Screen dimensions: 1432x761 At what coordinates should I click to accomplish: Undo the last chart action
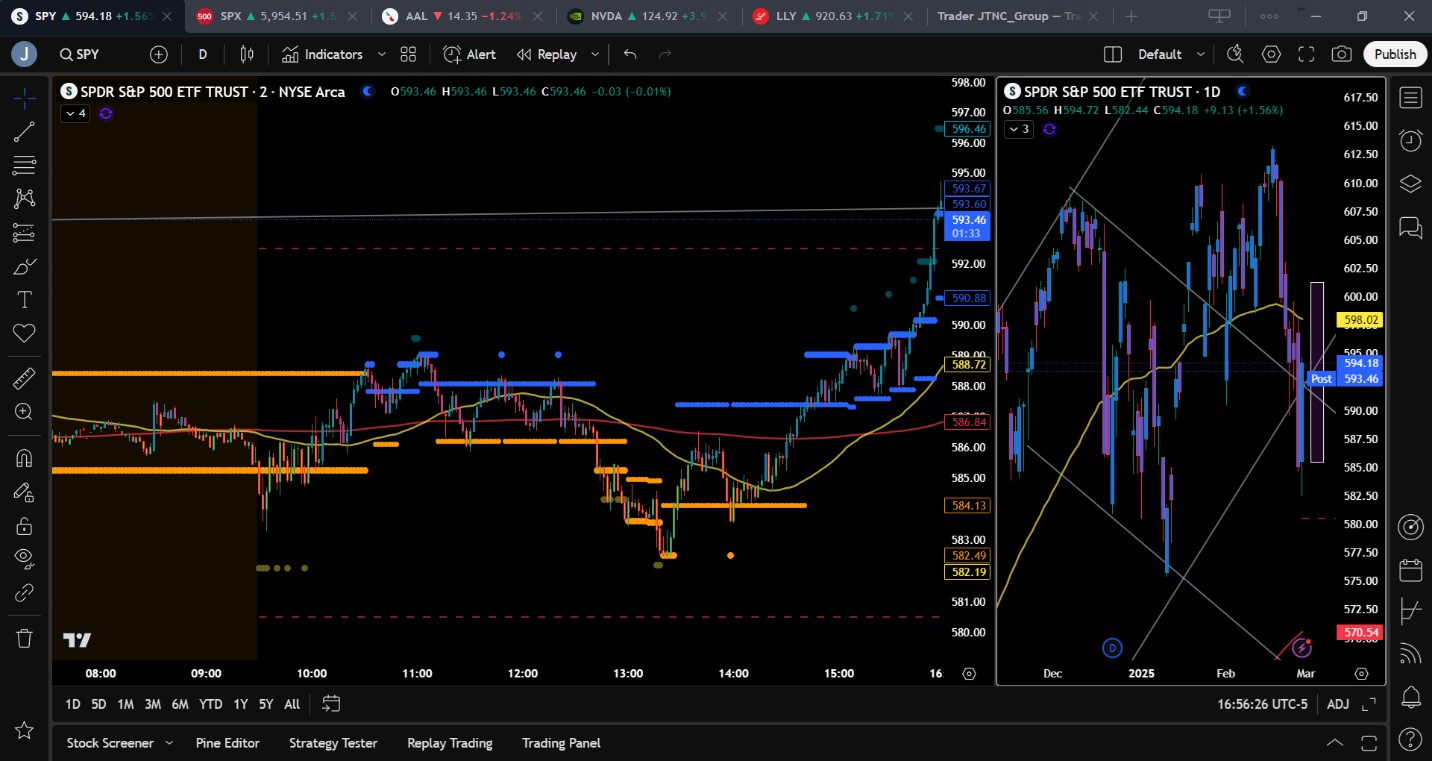(630, 54)
